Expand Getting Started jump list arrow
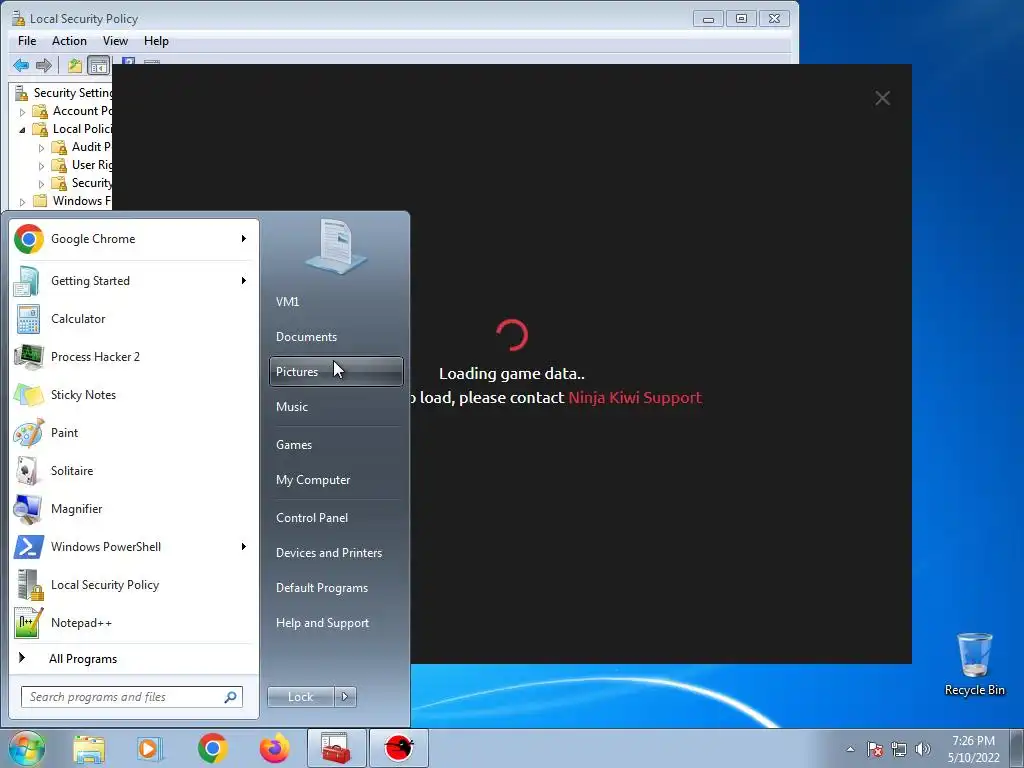 [x=244, y=281]
